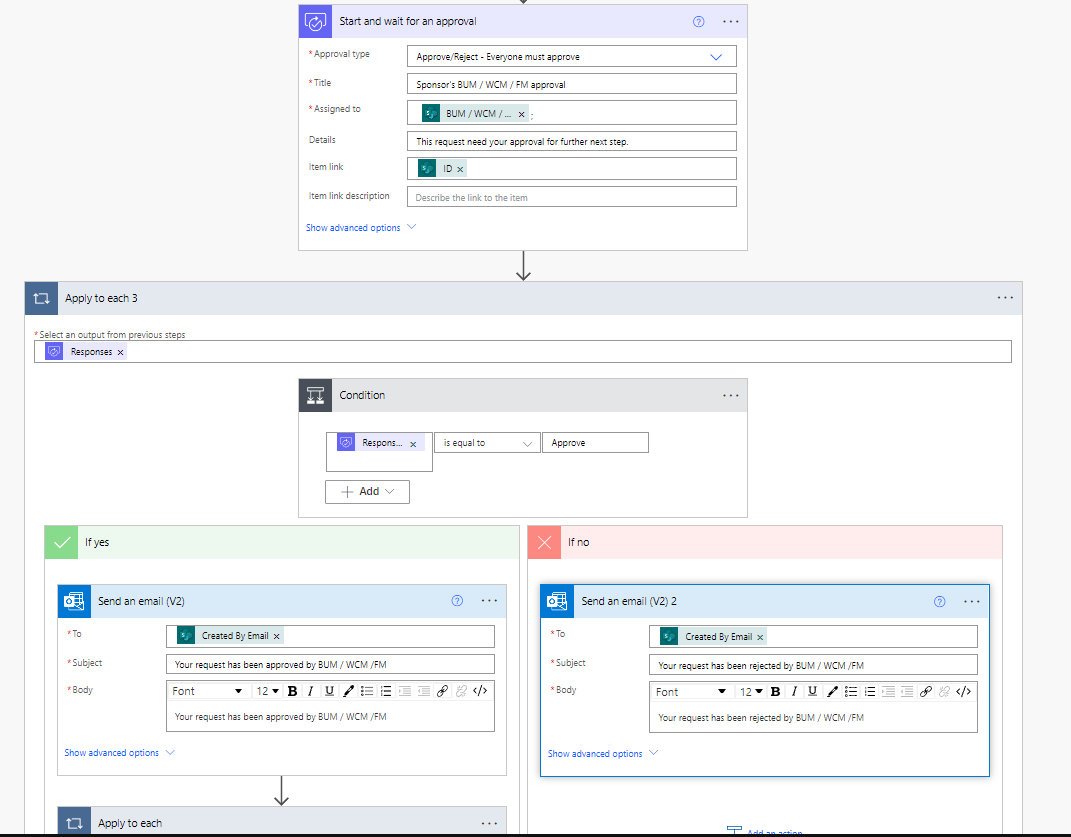Open the font size 12 dropdown in the rejected email
The image size is (1071, 837).
tap(751, 691)
